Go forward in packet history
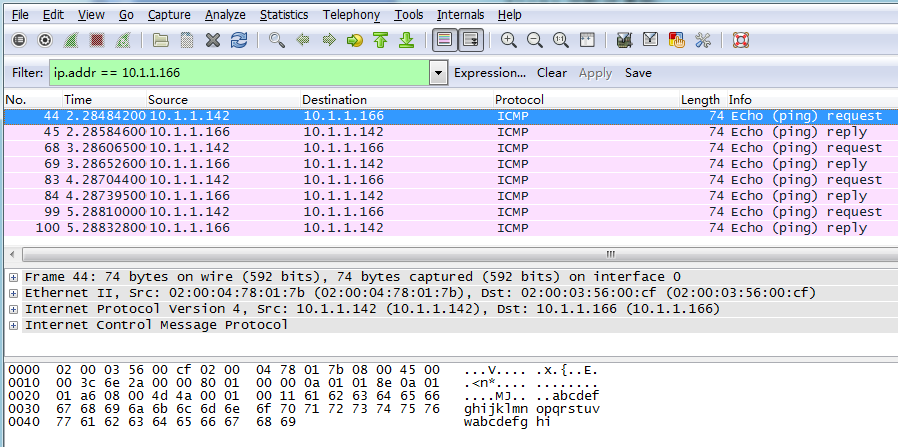Viewport: 898px width, 447px height. pos(329,40)
